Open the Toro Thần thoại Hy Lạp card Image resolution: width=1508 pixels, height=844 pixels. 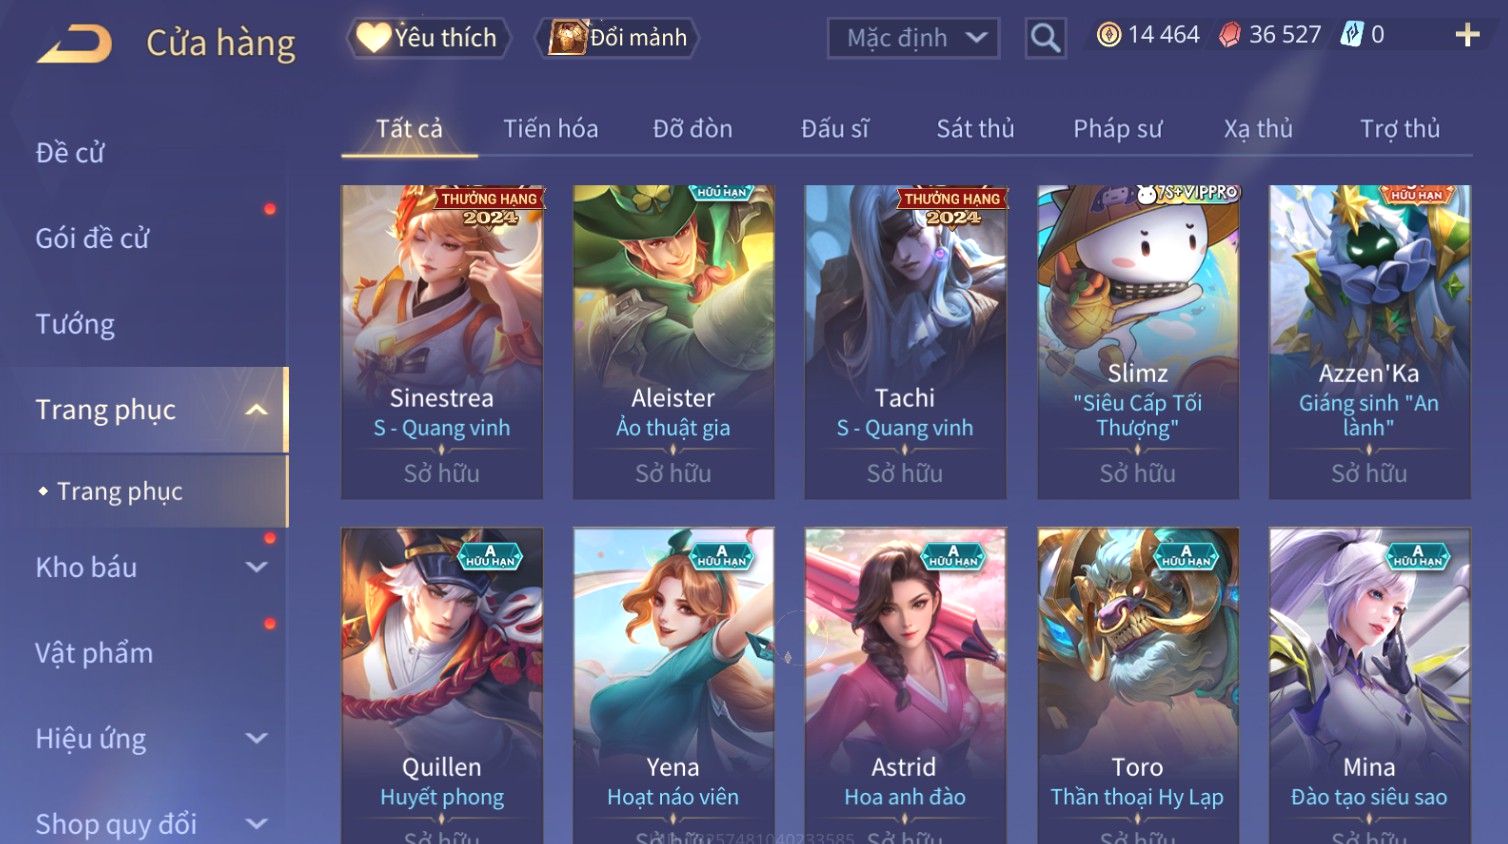click(1138, 686)
